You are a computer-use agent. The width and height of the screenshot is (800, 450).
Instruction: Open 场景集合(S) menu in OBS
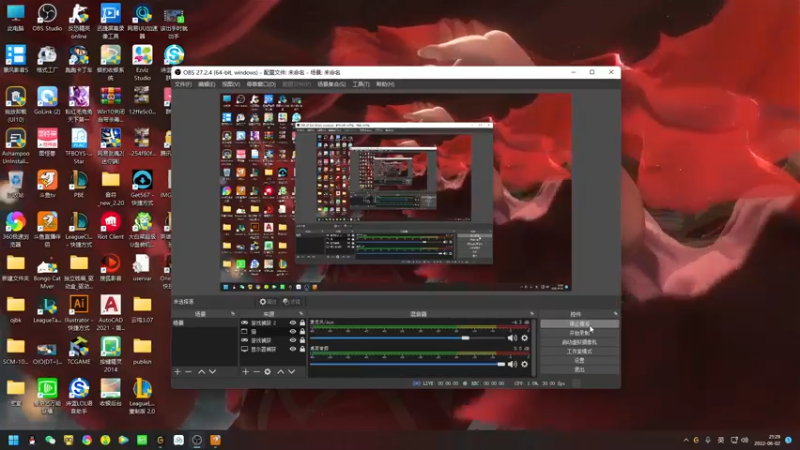(x=332, y=84)
